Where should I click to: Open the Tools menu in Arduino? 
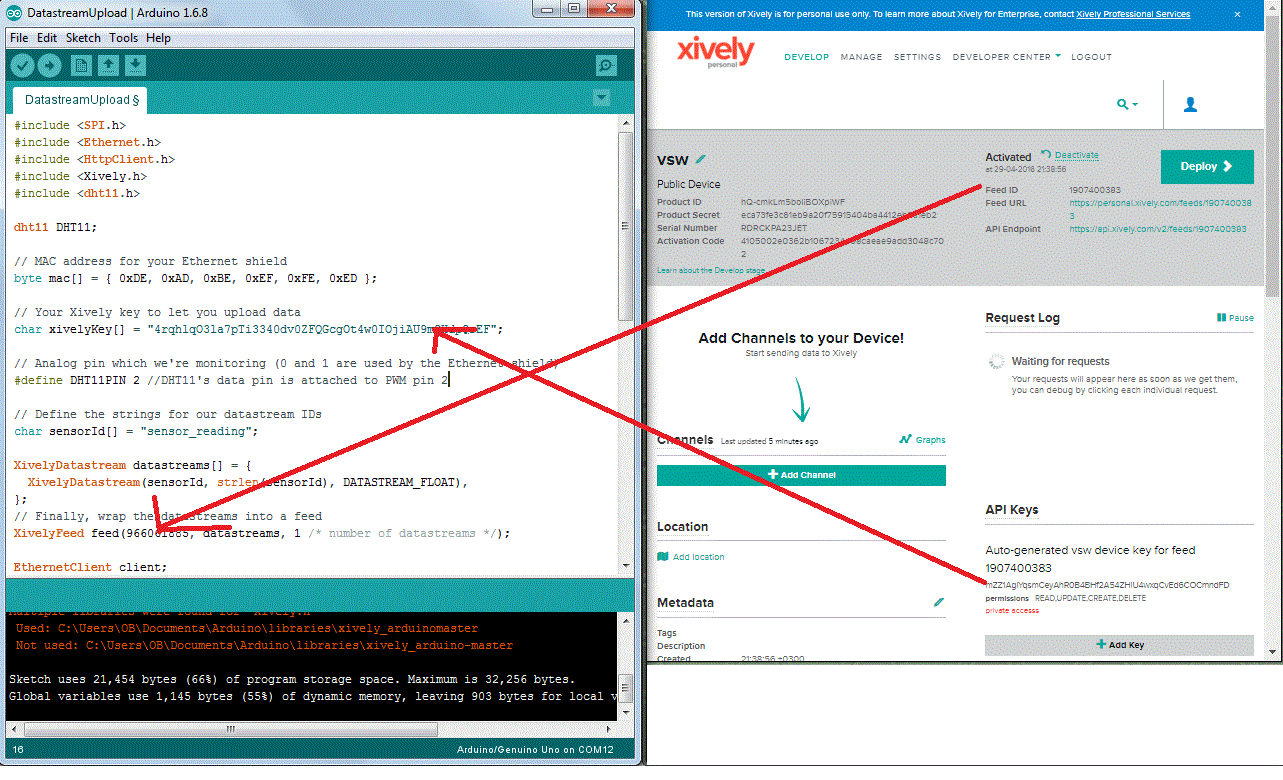[x=123, y=38]
